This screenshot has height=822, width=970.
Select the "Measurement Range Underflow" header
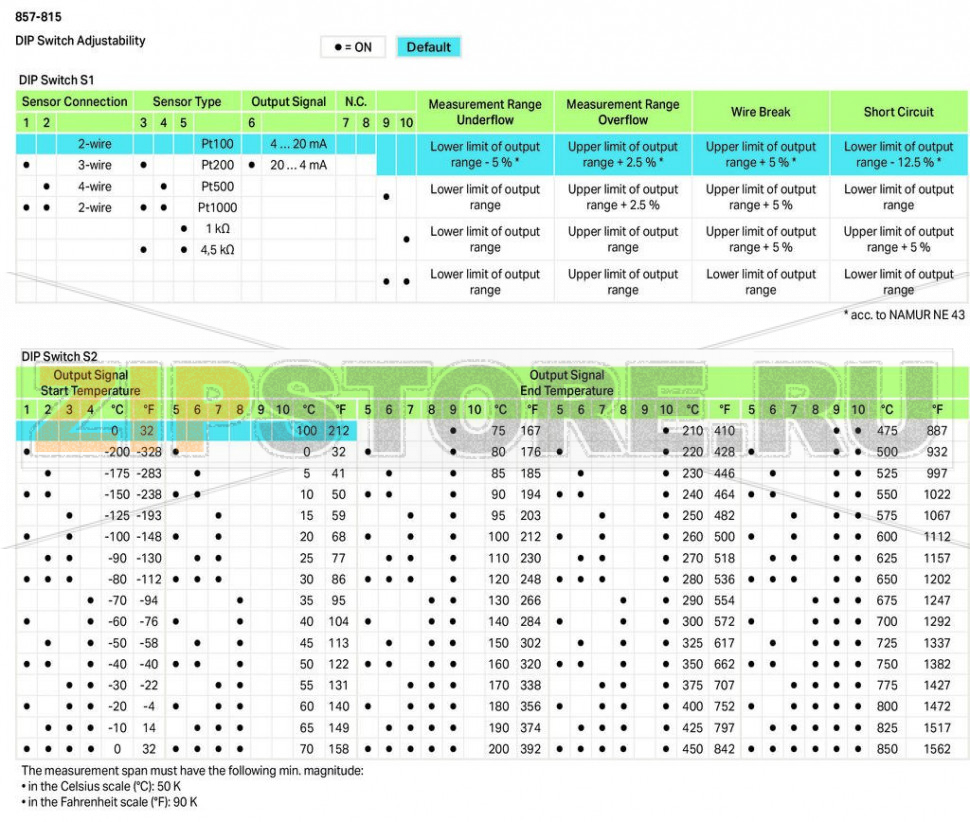[485, 112]
